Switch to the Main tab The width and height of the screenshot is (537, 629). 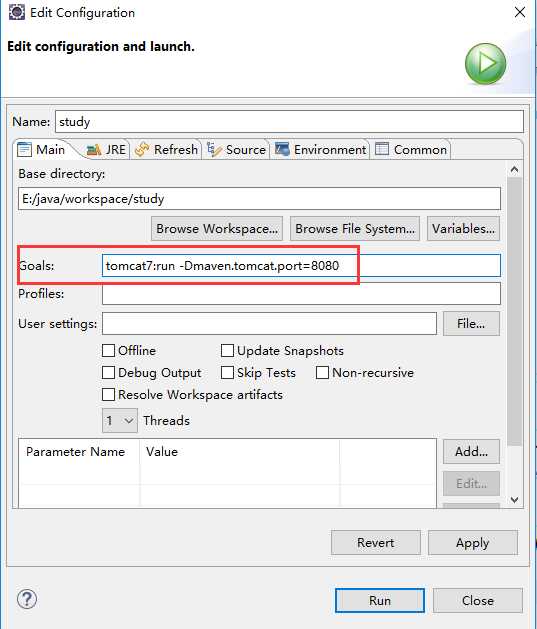pyautogui.click(x=42, y=150)
